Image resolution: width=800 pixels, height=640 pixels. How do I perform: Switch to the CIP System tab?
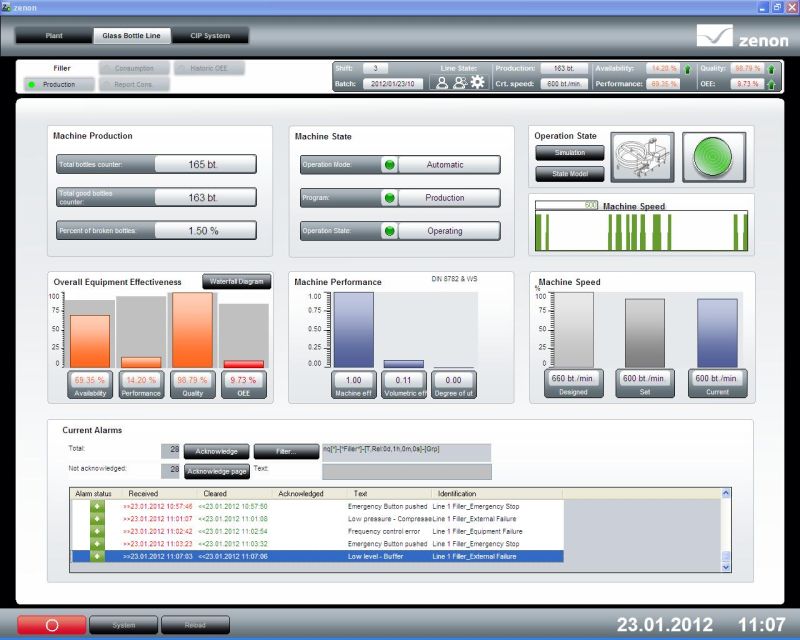click(210, 36)
